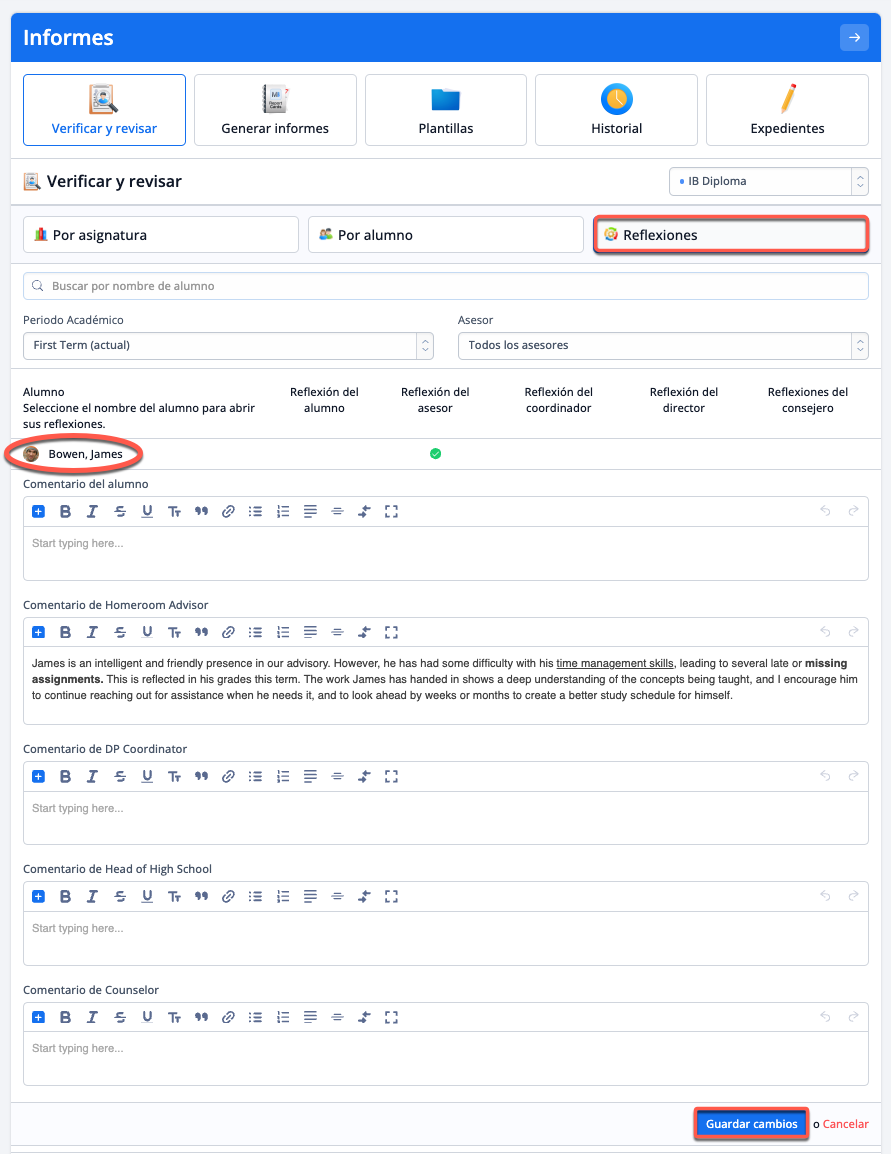Apply italic in Homeroom Advisor comment toolbar
This screenshot has height=1154, width=891.
coord(92,632)
